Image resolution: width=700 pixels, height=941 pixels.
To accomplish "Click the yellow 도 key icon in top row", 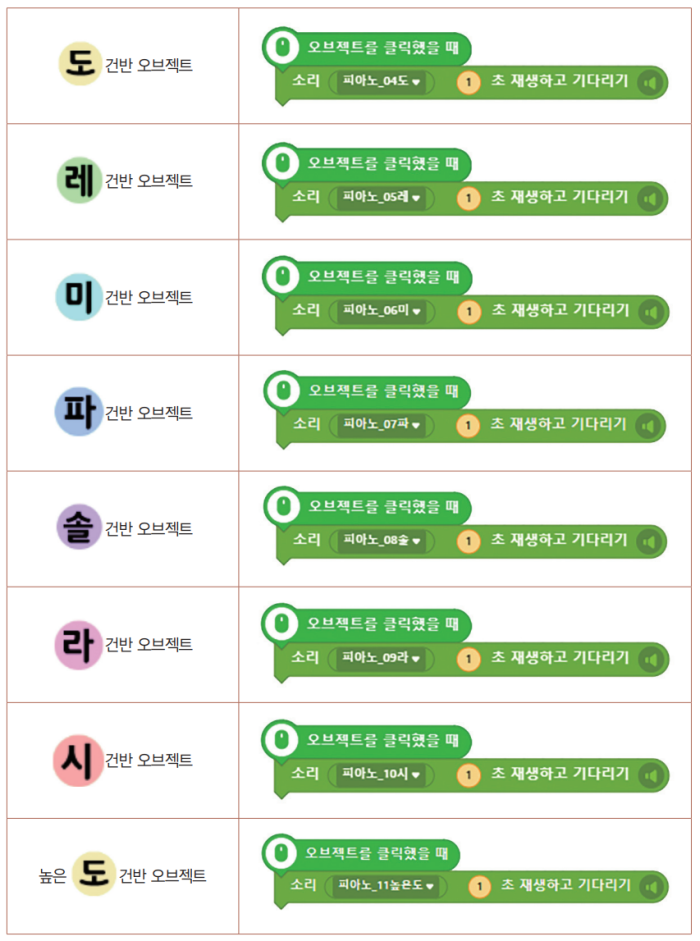I will (80, 64).
